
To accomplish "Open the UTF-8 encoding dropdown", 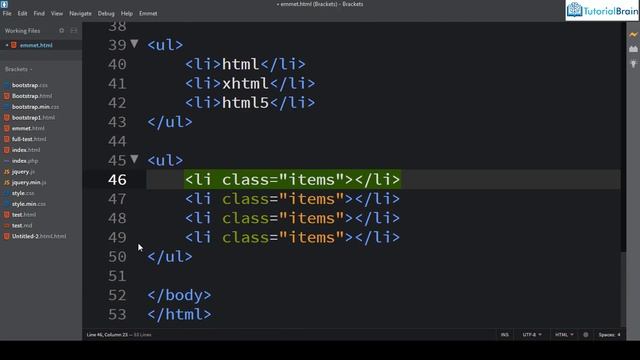I will tap(532, 335).
